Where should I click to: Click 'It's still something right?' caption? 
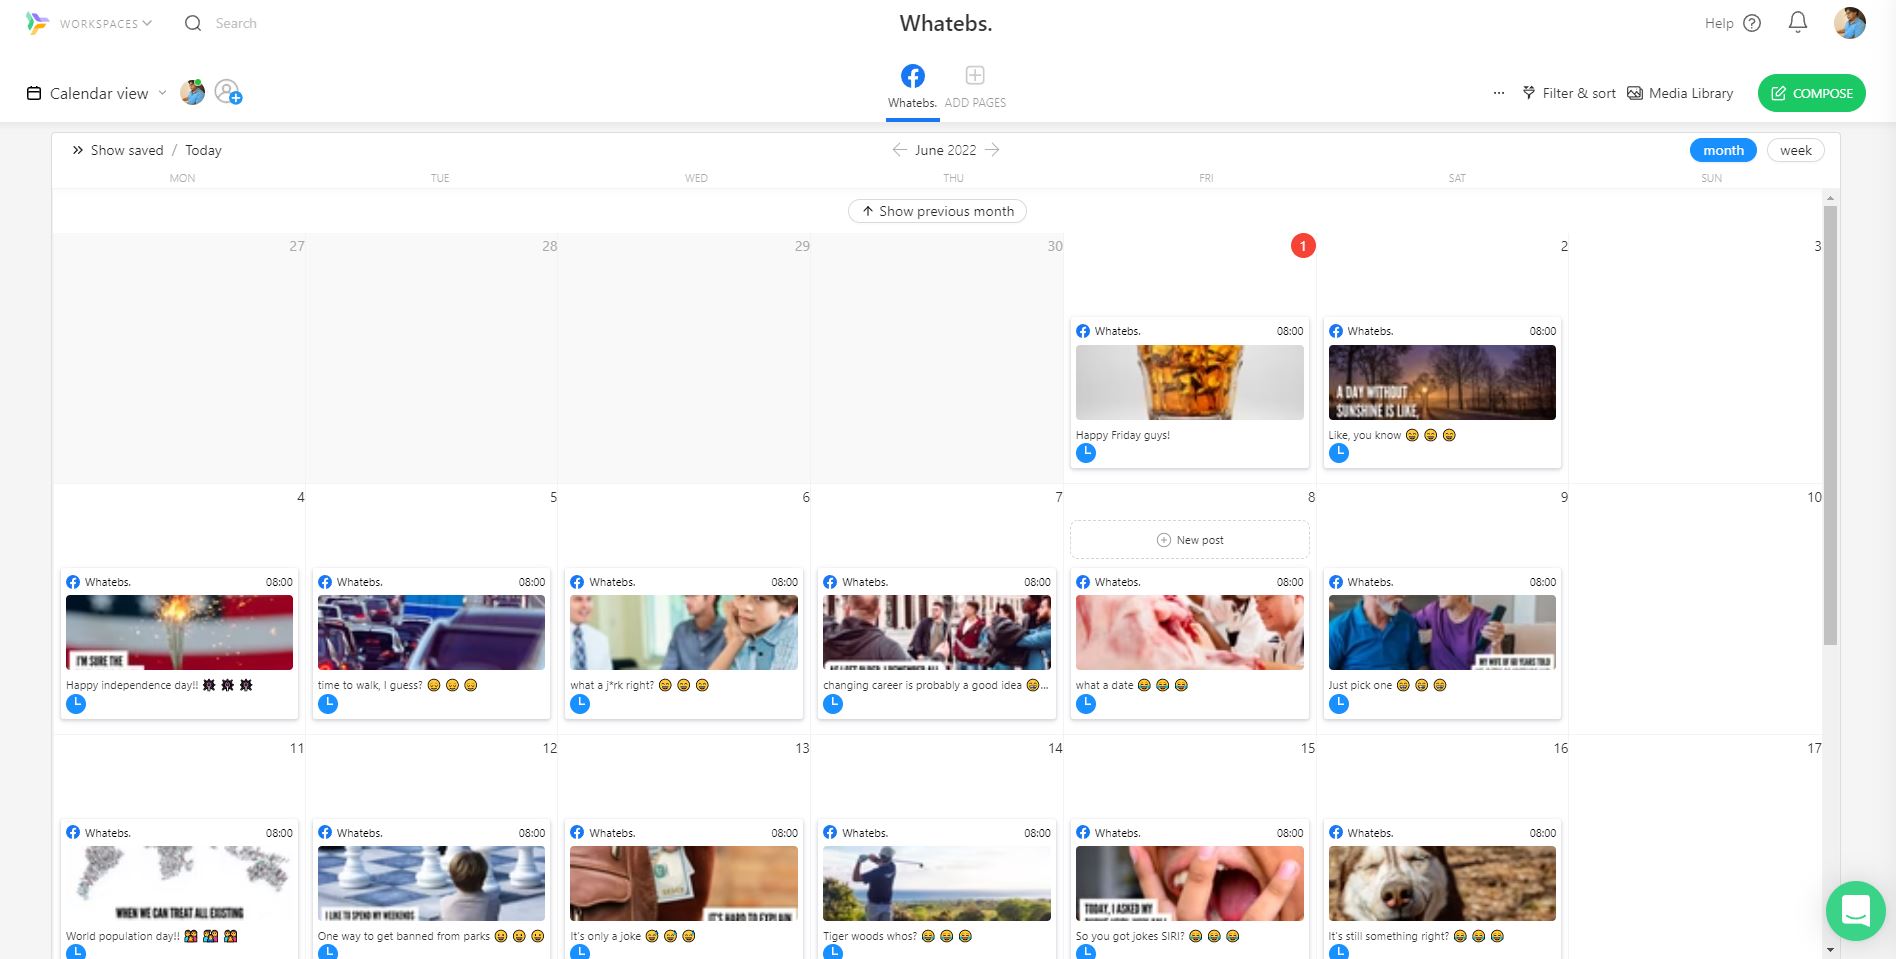(x=1416, y=936)
